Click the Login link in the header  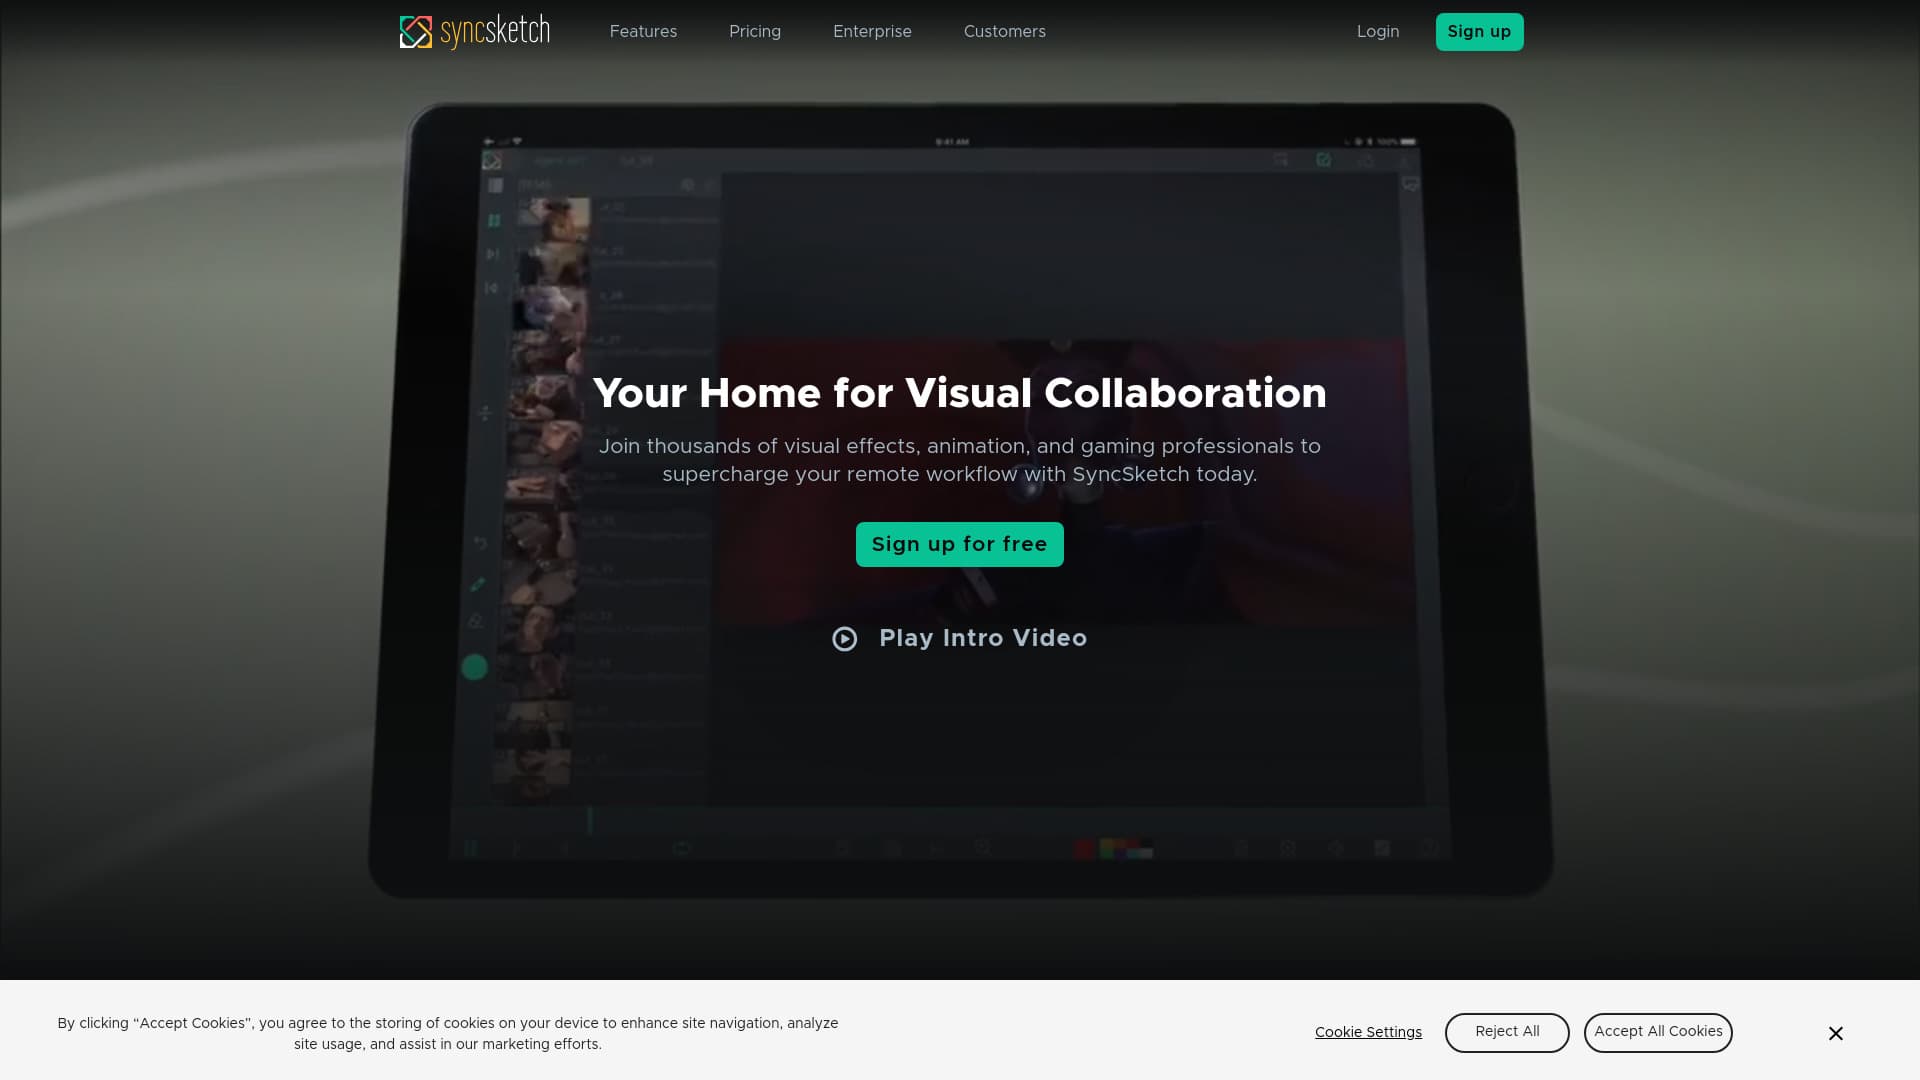(x=1378, y=31)
